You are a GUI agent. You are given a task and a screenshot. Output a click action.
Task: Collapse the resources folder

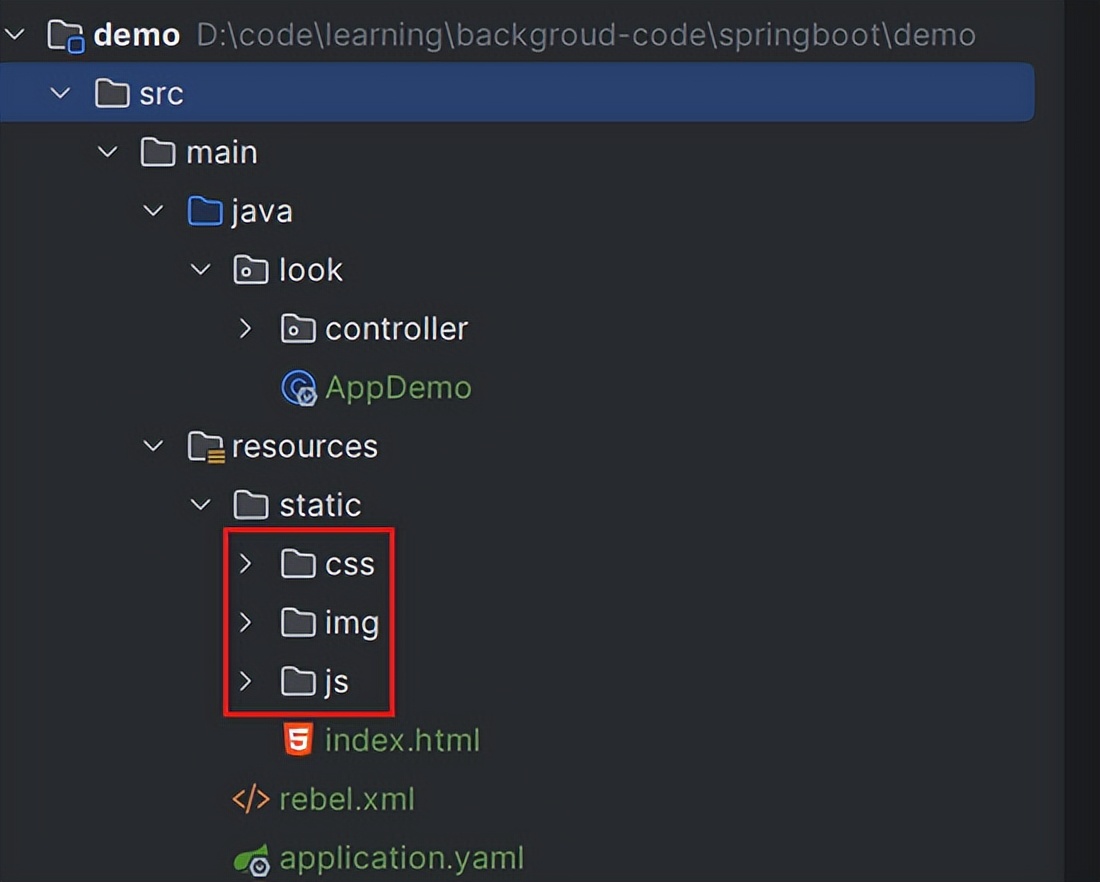pos(153,446)
